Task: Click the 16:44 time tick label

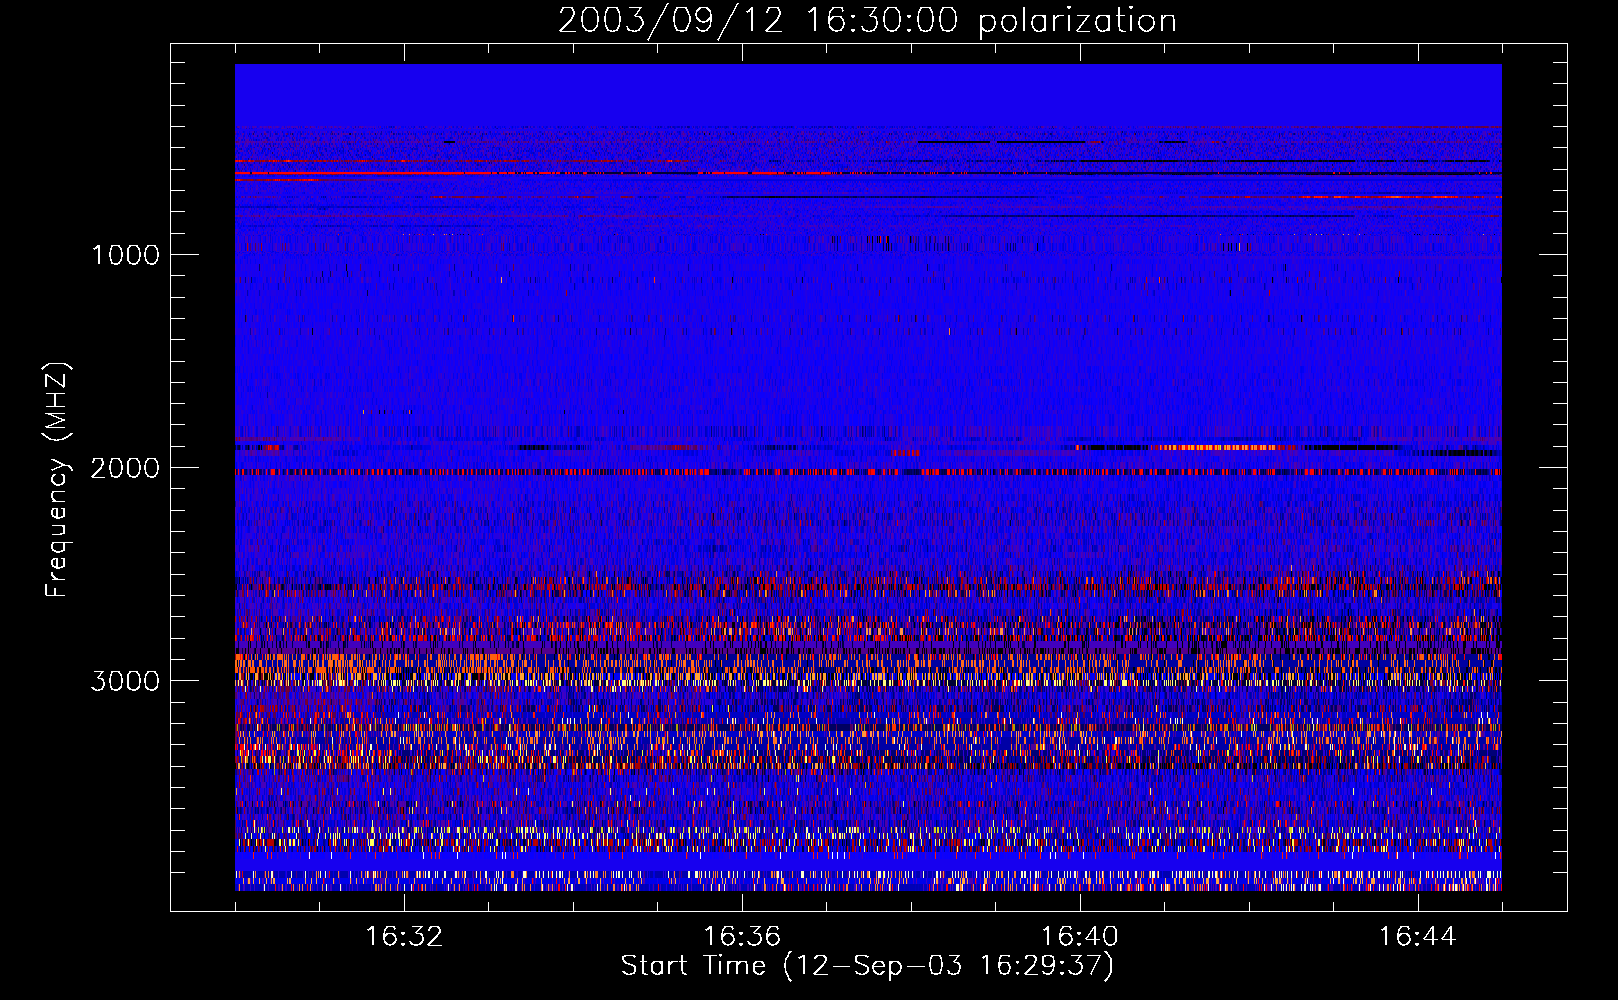Action: point(1417,937)
